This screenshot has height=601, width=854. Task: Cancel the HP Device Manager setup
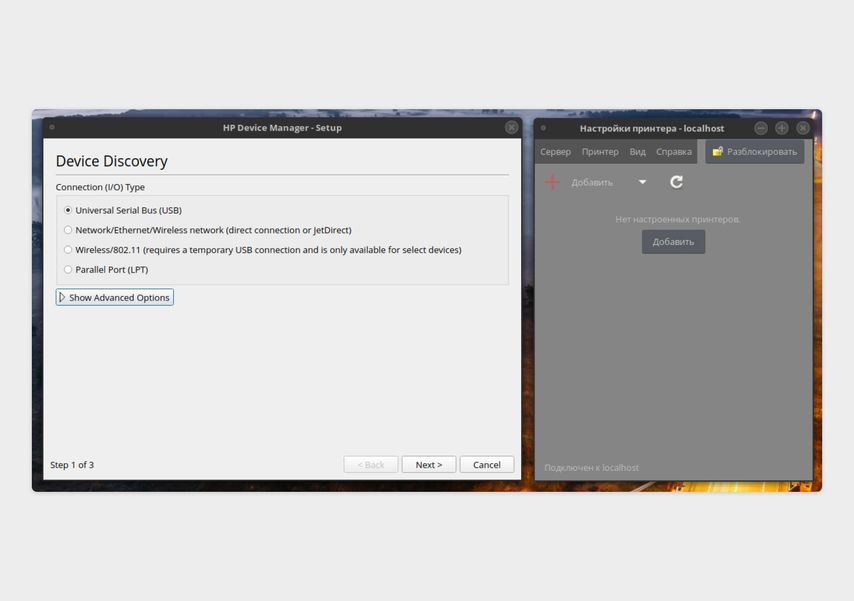click(x=486, y=465)
